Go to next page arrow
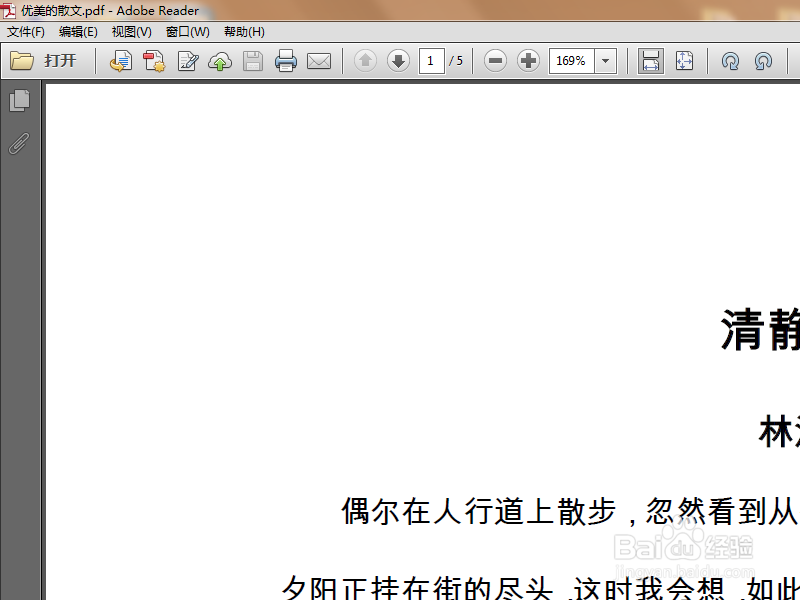The width and height of the screenshot is (800, 600). pyautogui.click(x=398, y=61)
